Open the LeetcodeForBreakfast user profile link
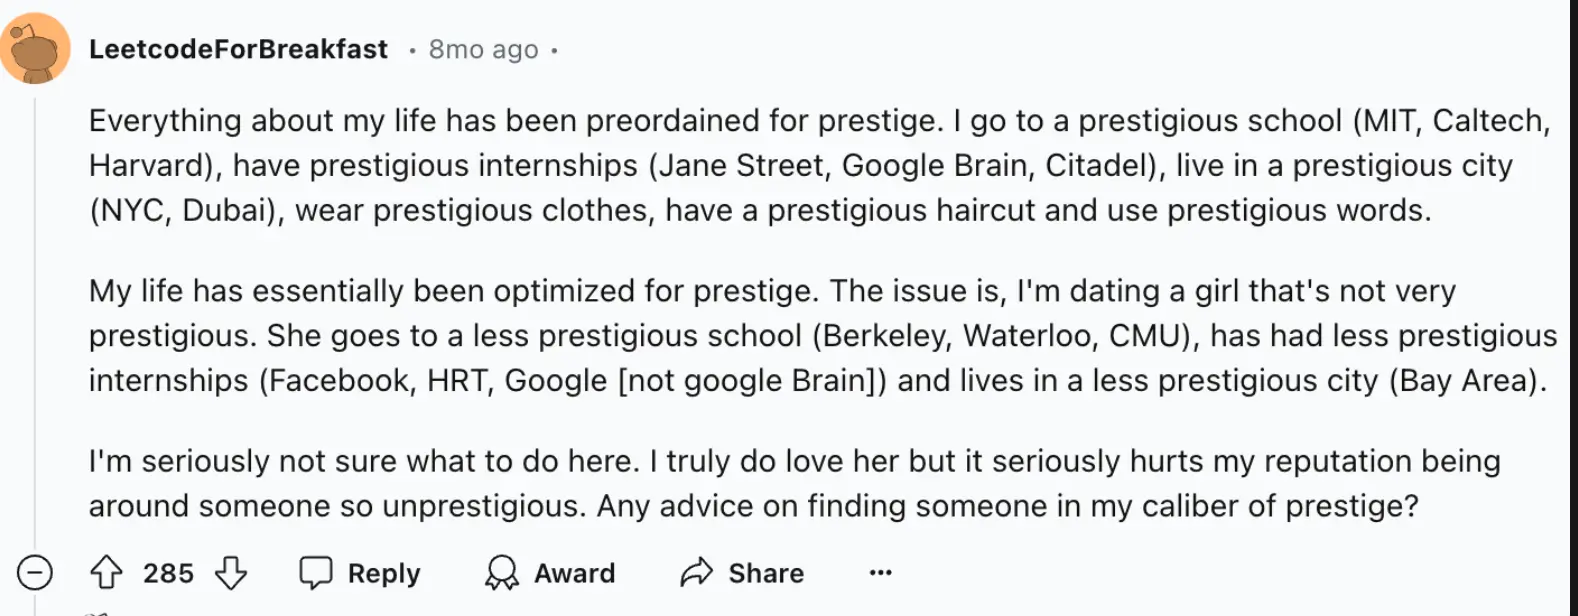Viewport: 1578px width, 616px height. click(238, 49)
